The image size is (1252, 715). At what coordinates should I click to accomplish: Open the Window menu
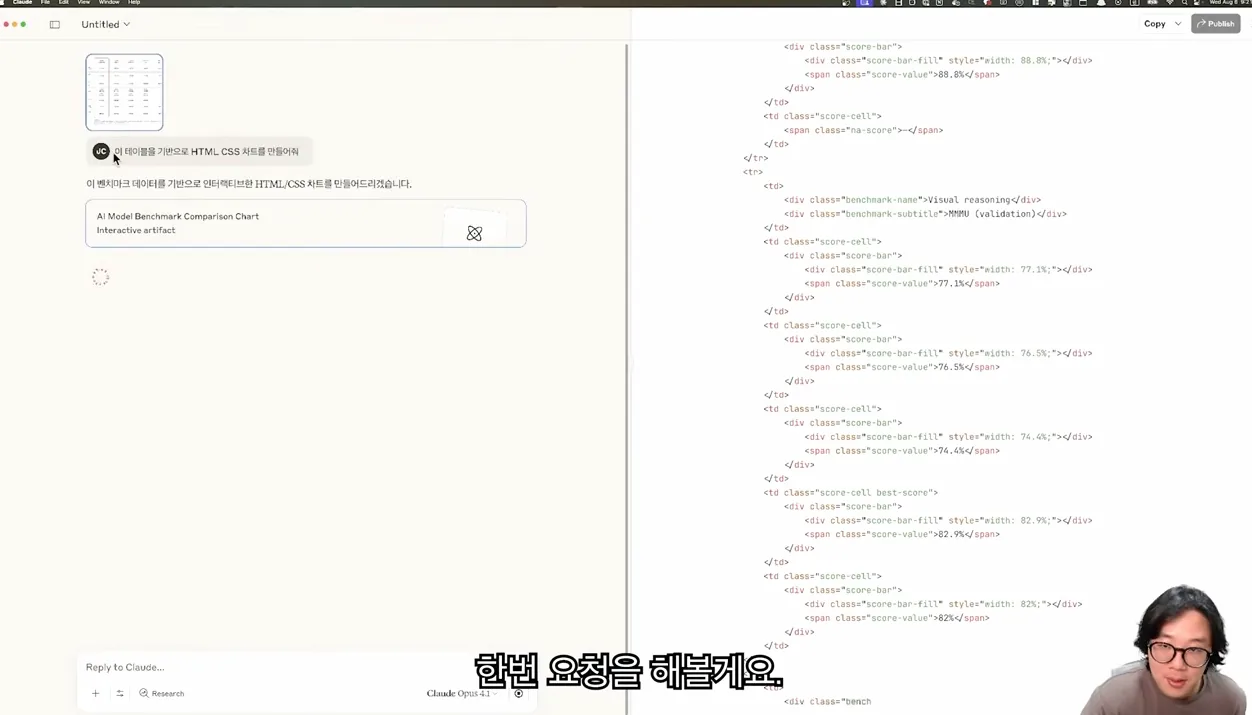tap(109, 3)
